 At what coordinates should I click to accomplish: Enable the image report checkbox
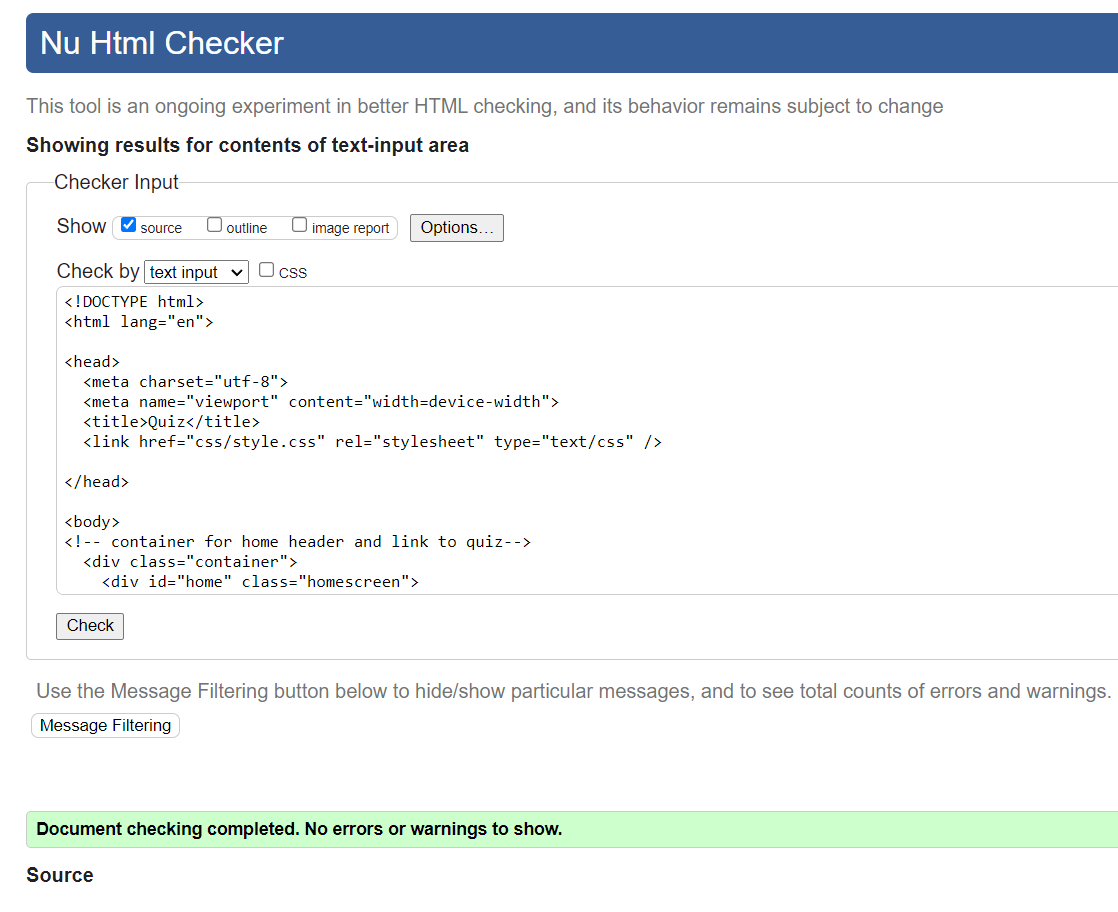299,225
